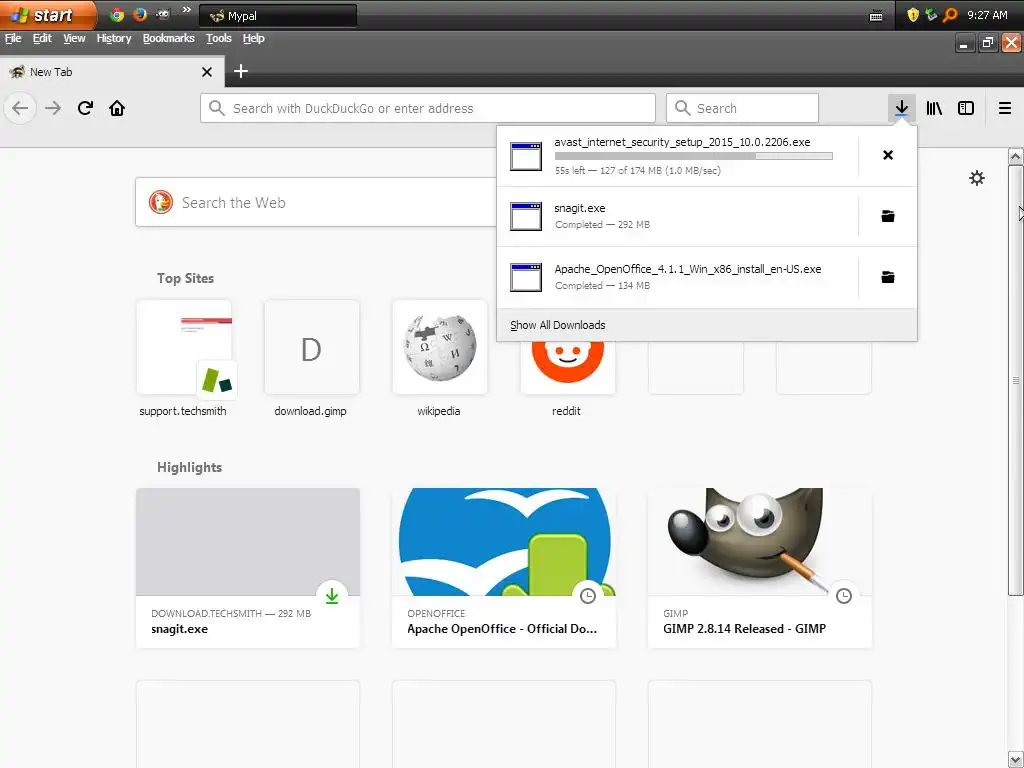The width and height of the screenshot is (1024, 768).
Task: Open the Help menu
Action: [253, 39]
